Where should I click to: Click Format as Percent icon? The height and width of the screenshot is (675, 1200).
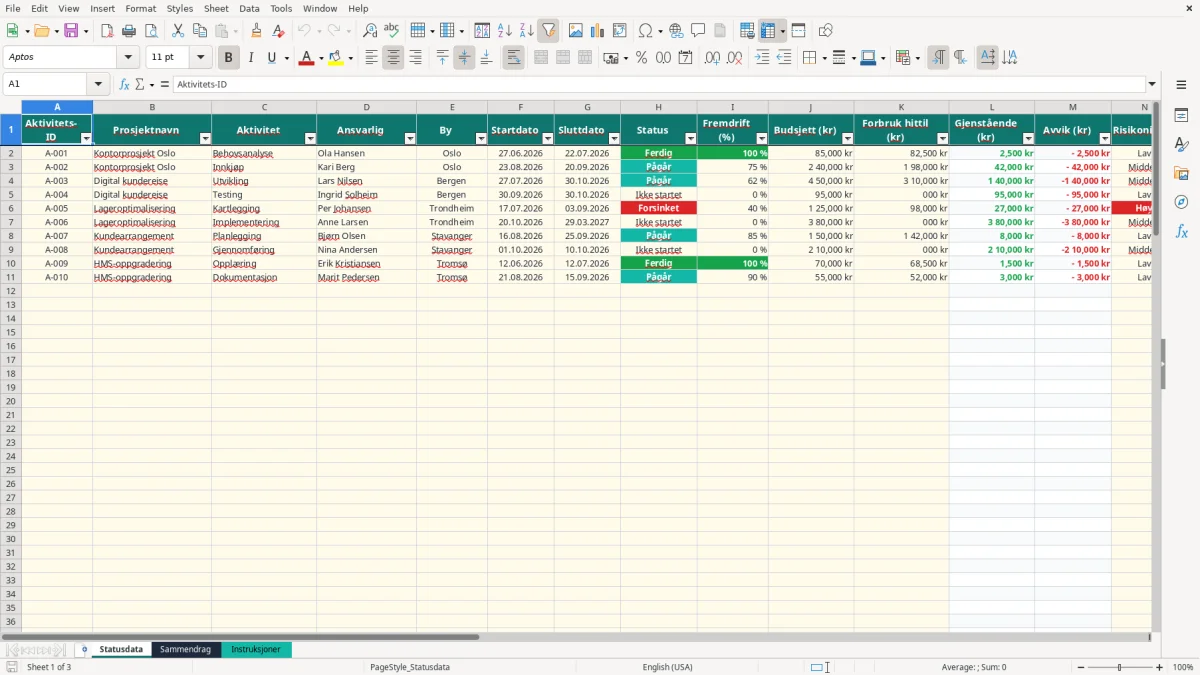pyautogui.click(x=642, y=58)
